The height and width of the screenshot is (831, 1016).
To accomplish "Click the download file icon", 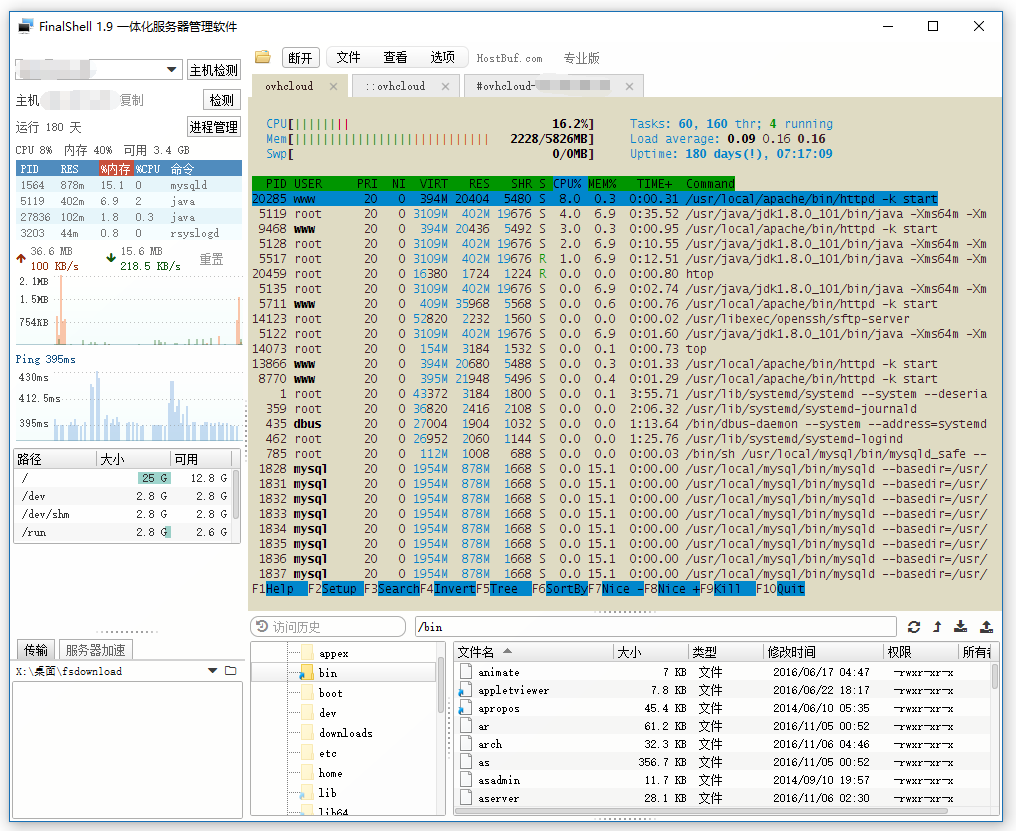I will pyautogui.click(x=961, y=627).
